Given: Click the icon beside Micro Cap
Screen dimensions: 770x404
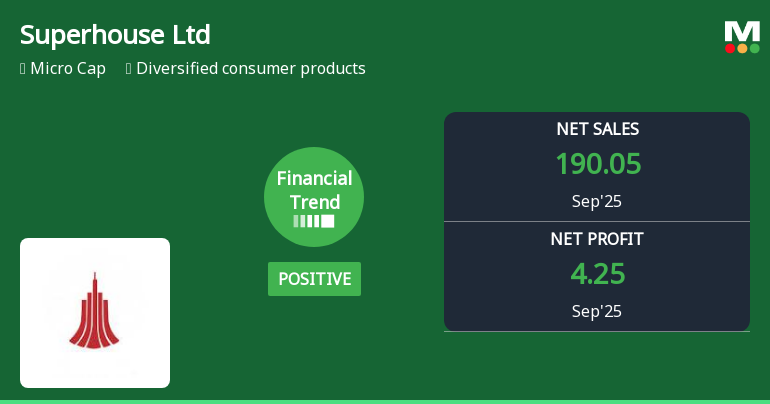Looking at the screenshot, I should pos(23,69).
